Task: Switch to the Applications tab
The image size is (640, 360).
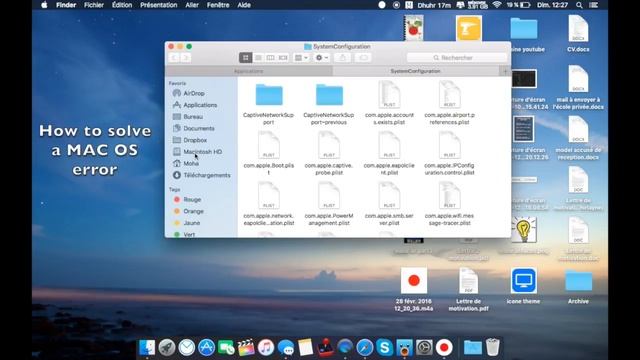Action: 249,71
